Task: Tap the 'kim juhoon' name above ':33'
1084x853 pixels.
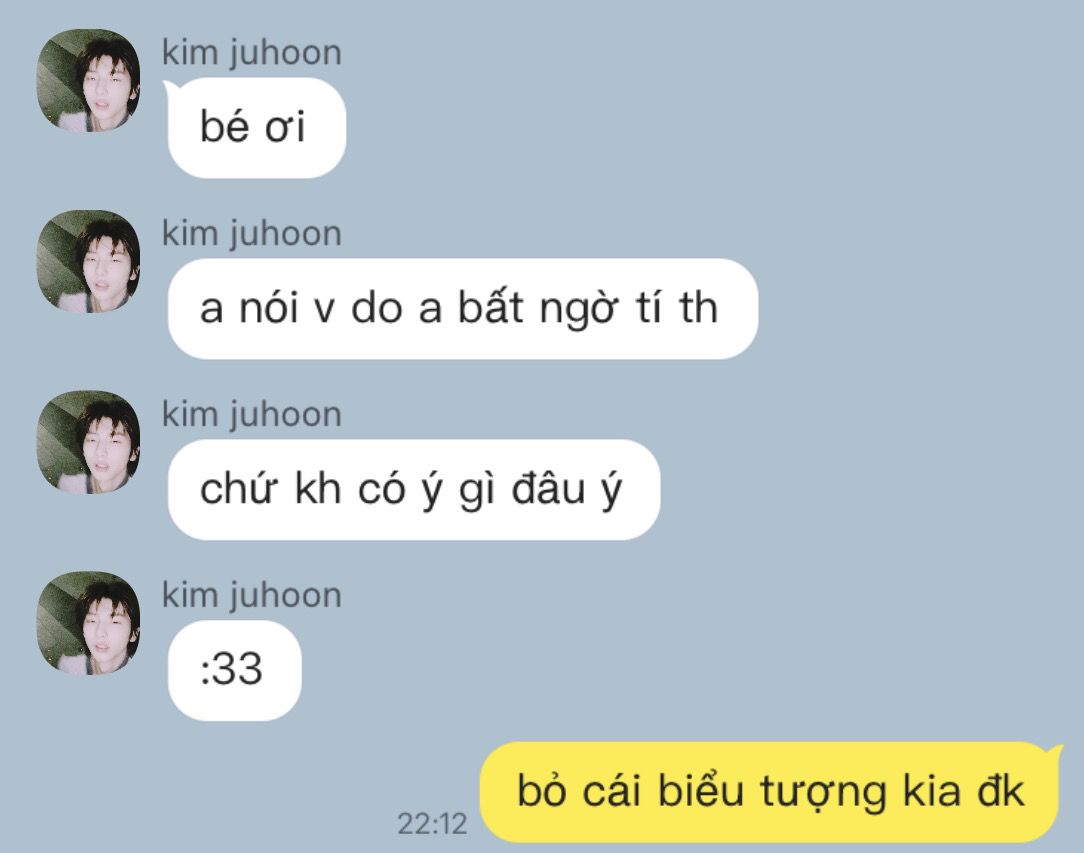Action: click(x=252, y=596)
